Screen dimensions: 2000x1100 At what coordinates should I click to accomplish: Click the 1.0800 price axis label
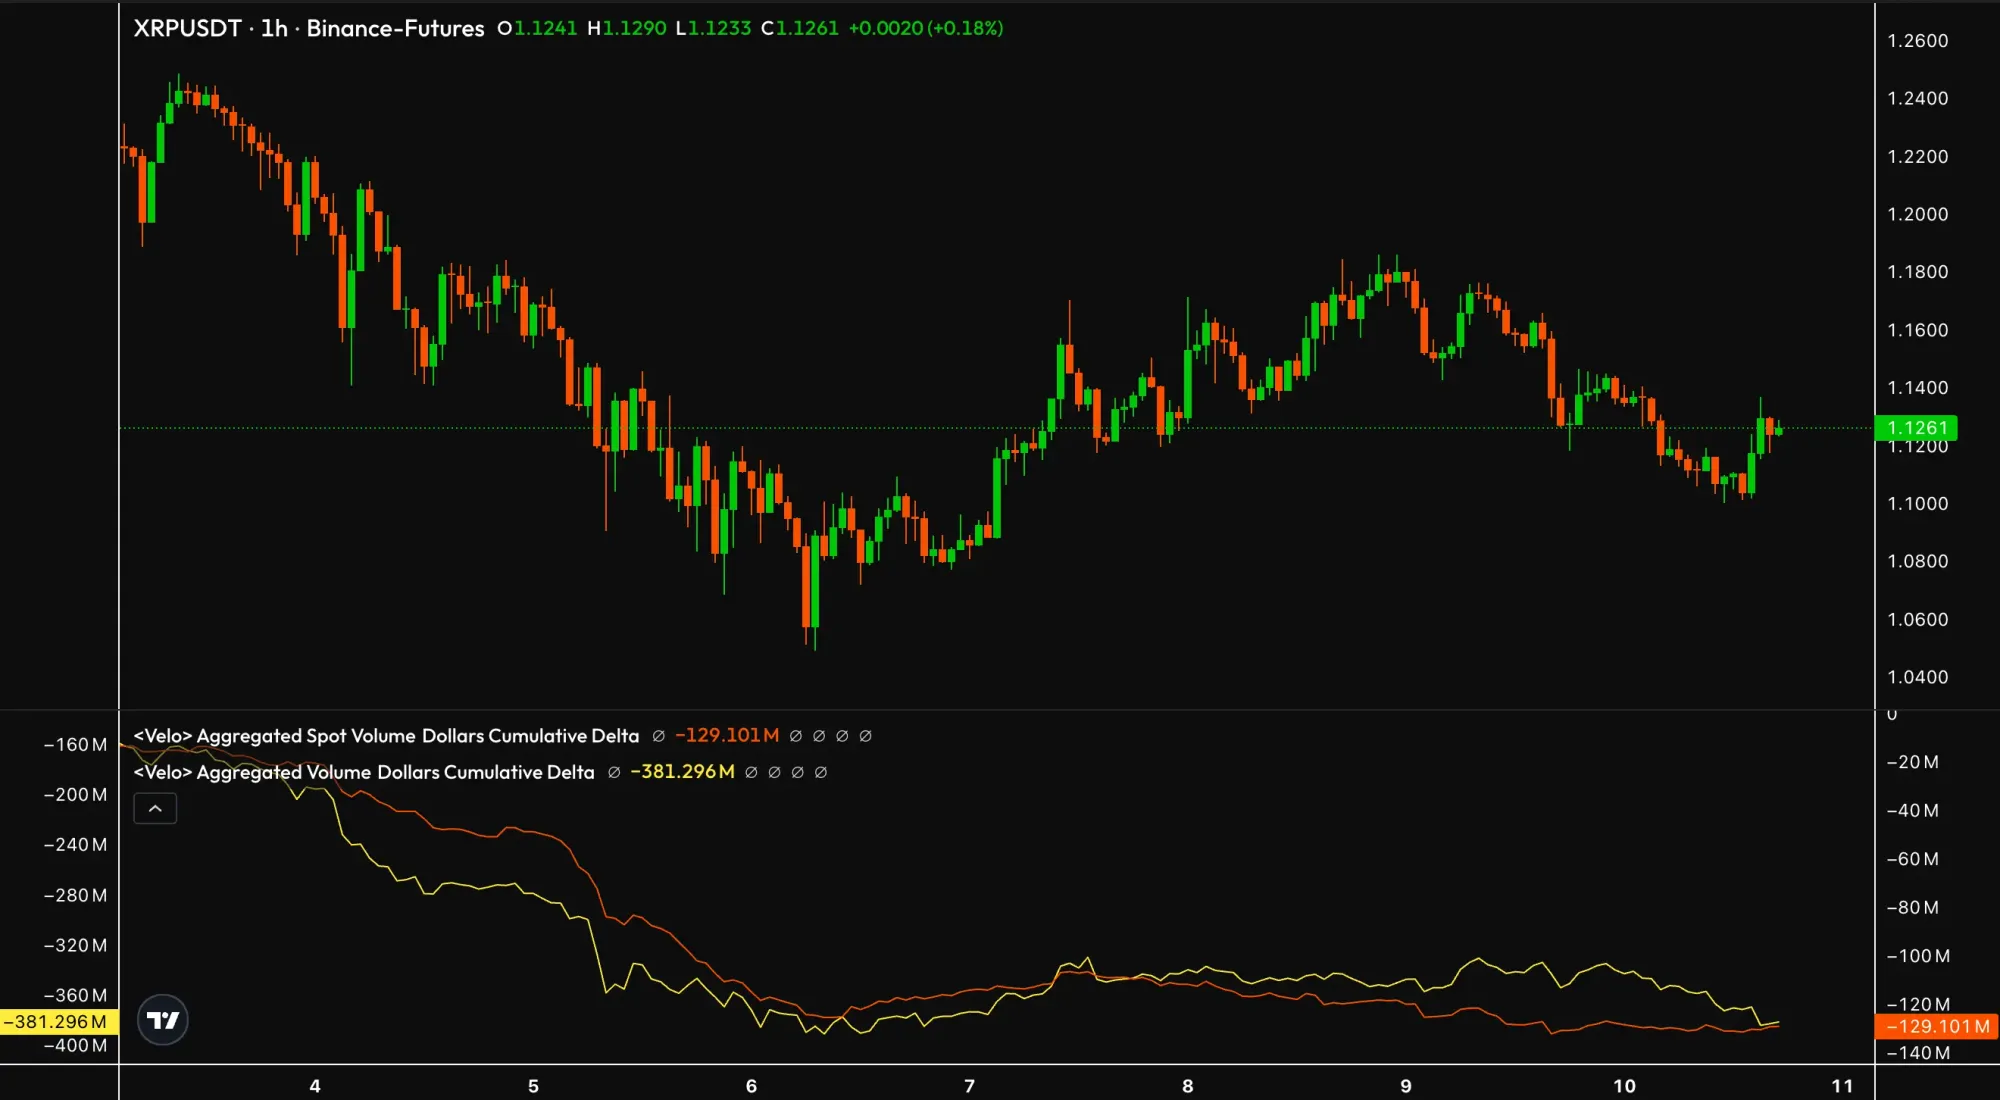(1917, 562)
